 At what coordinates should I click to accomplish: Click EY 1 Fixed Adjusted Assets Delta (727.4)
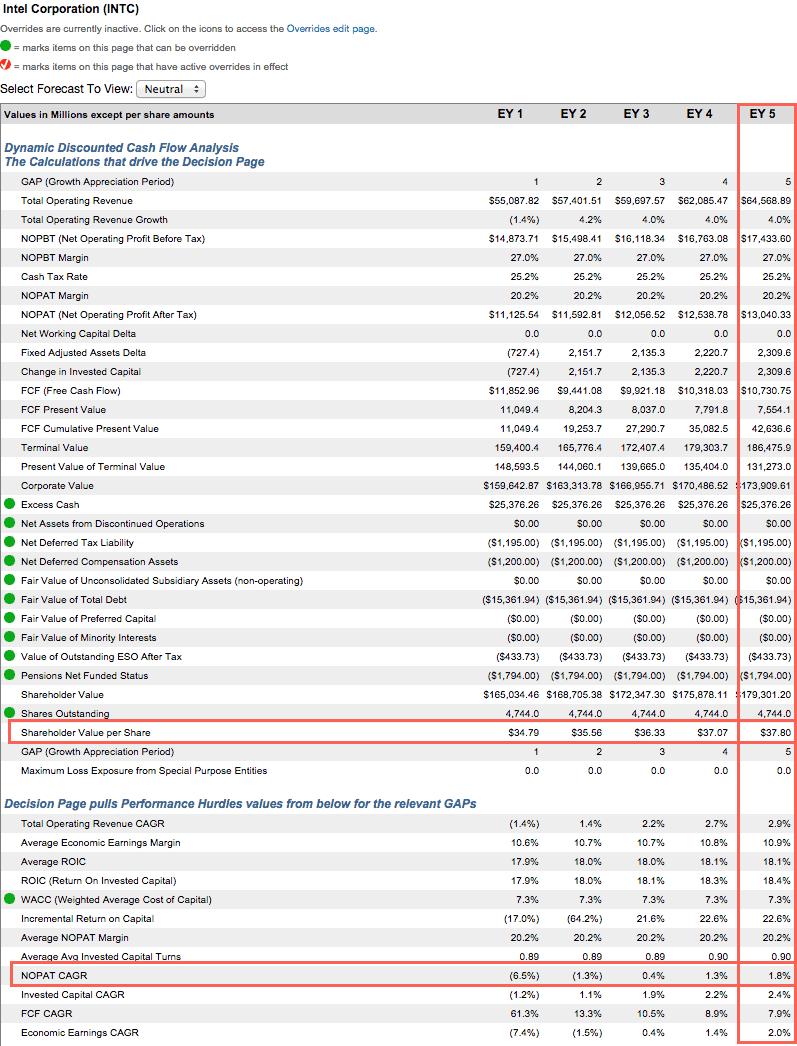click(523, 353)
